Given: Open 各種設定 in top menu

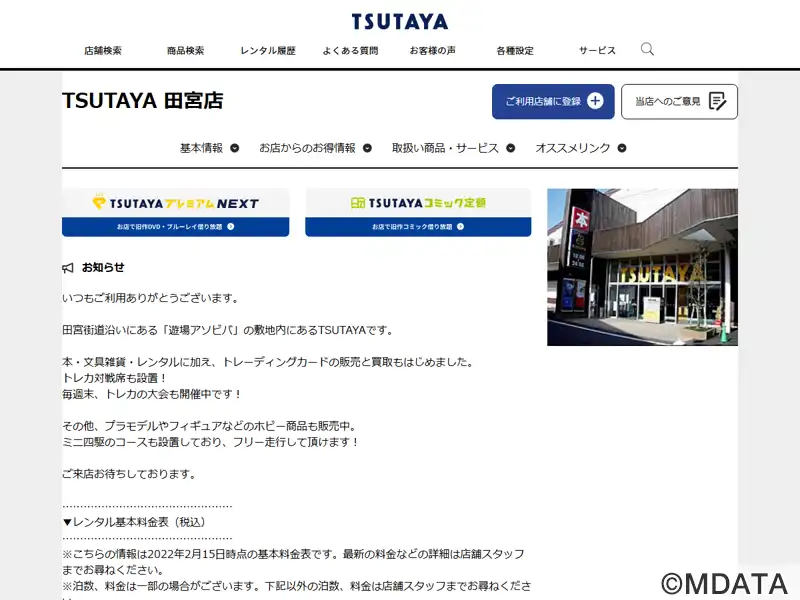Looking at the screenshot, I should (x=515, y=51).
